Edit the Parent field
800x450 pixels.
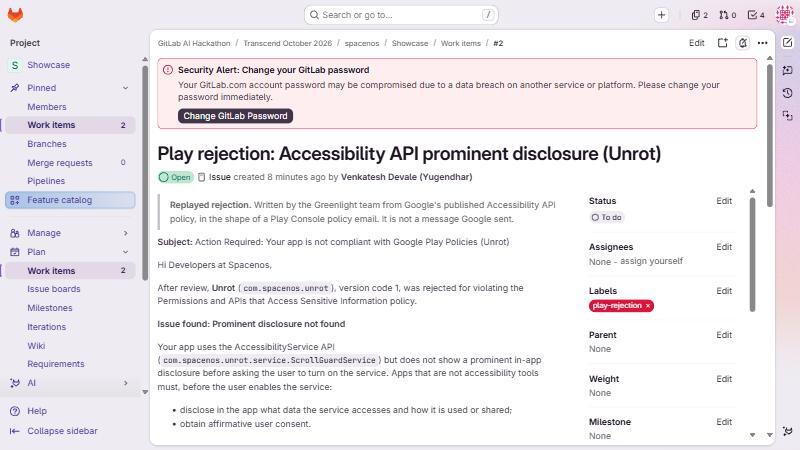724,335
